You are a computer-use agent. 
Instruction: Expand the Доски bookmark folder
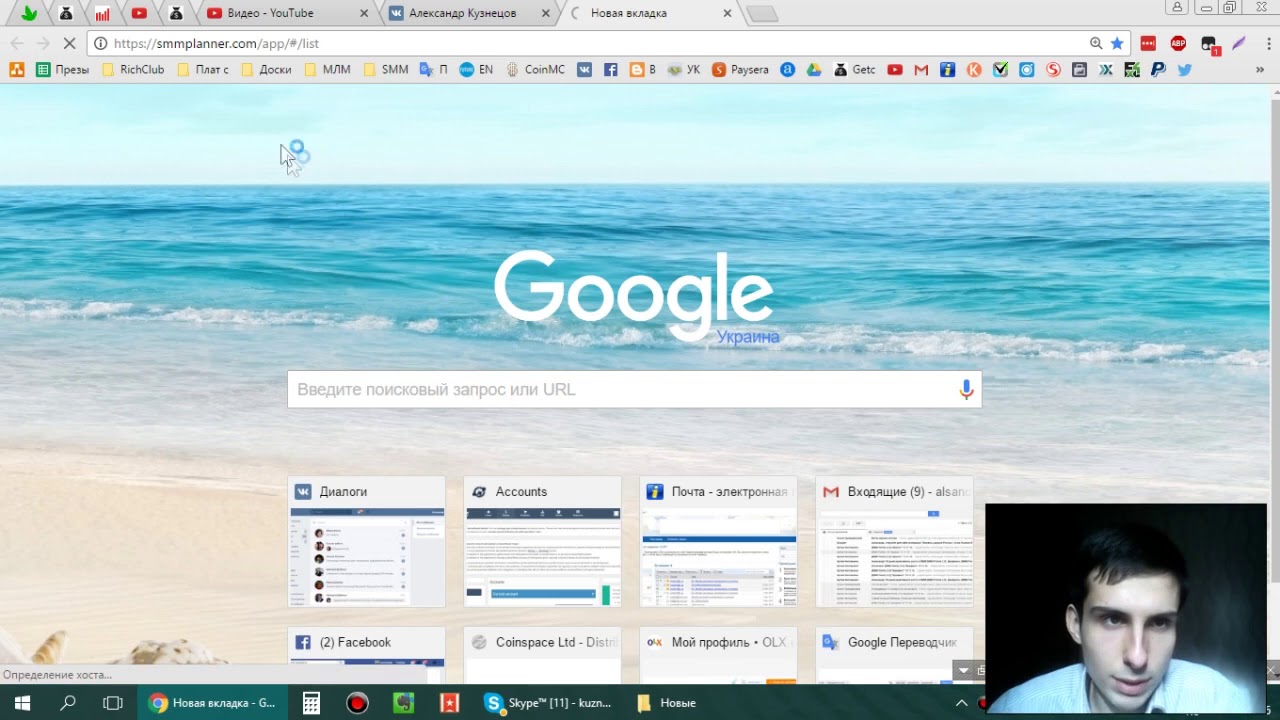click(265, 69)
